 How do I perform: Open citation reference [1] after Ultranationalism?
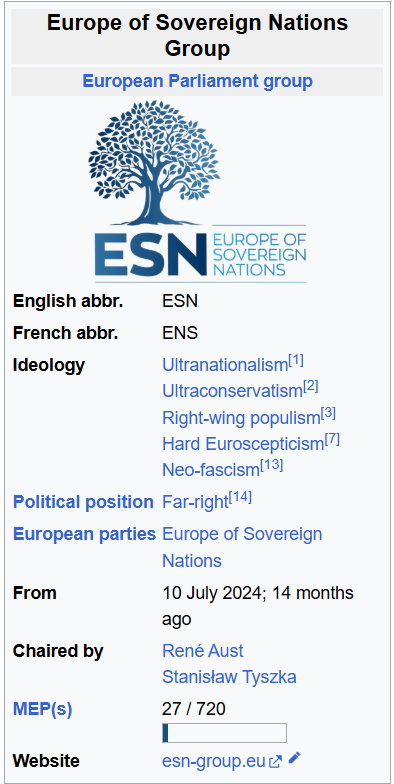[x=296, y=360]
